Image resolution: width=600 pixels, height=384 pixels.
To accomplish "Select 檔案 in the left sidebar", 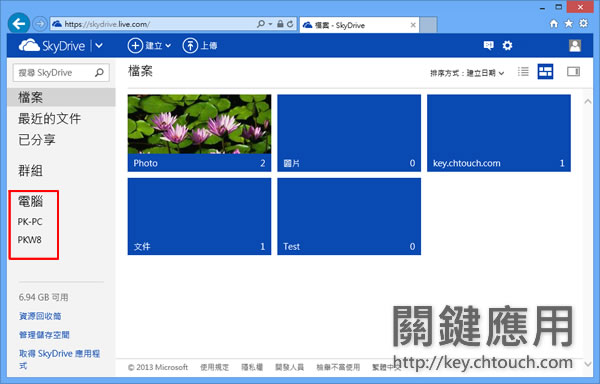I will [61, 97].
